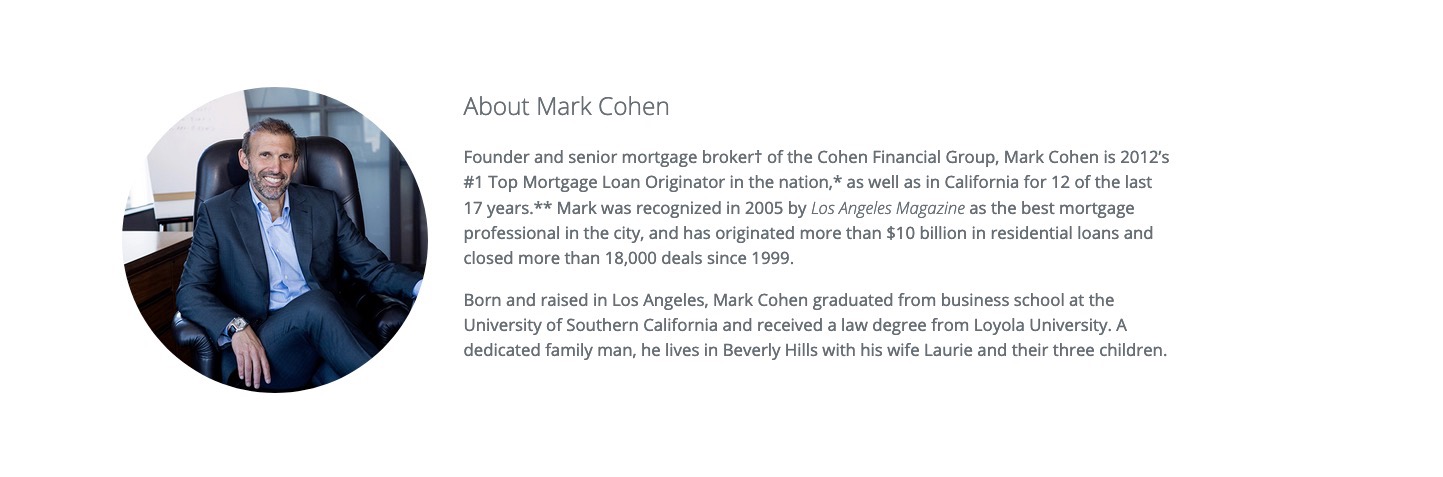Click the double asterisk after "17 years."

543,207
